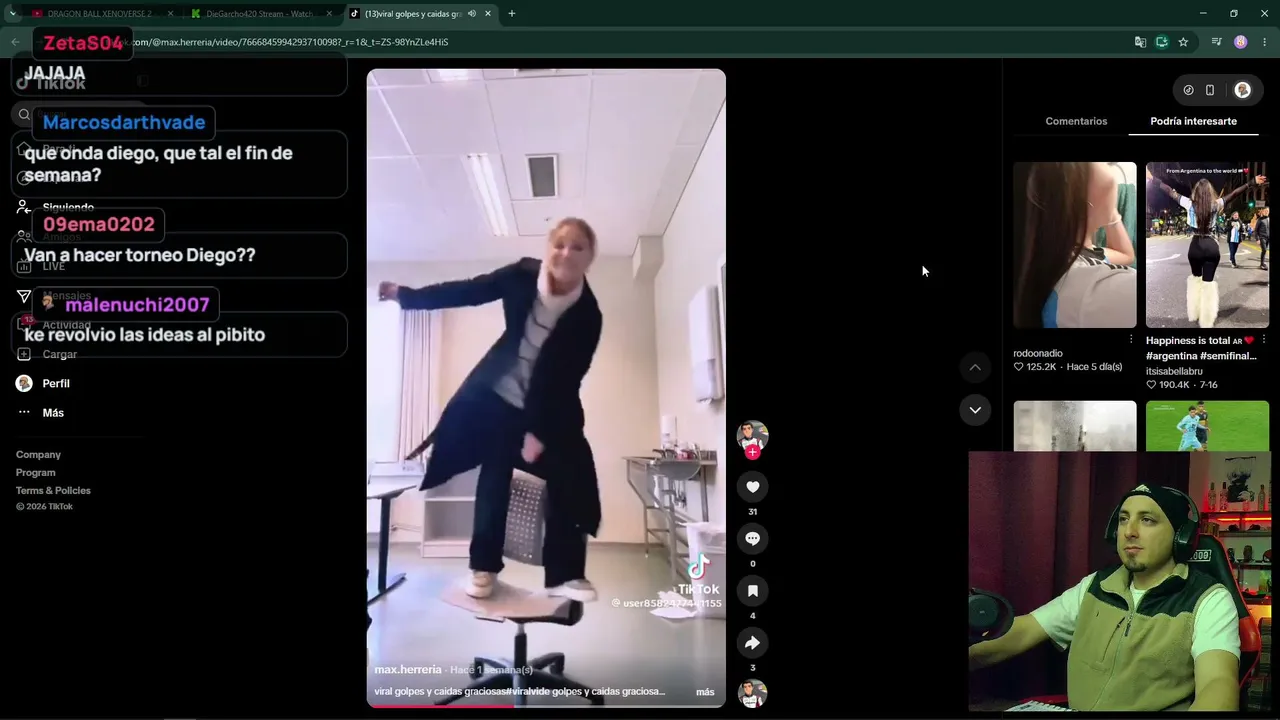Open the Company footer link
This screenshot has width=1280, height=720.
[38, 455]
